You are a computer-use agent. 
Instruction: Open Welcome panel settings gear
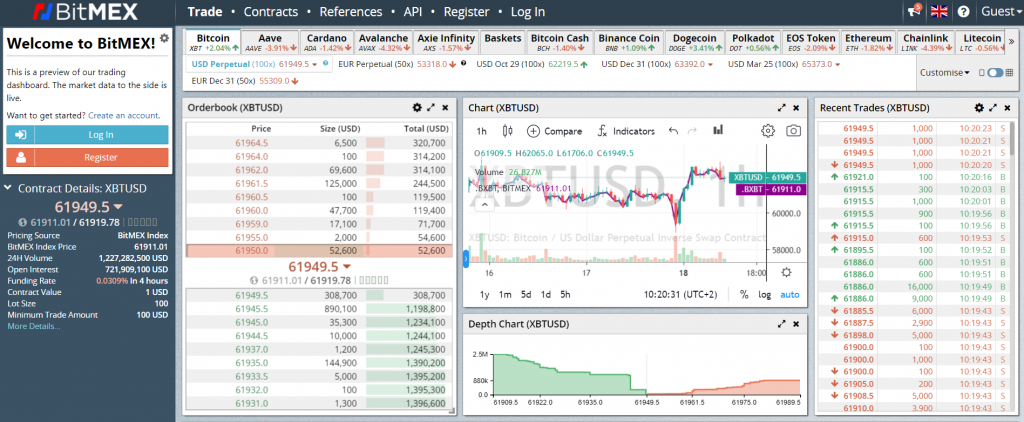165,39
